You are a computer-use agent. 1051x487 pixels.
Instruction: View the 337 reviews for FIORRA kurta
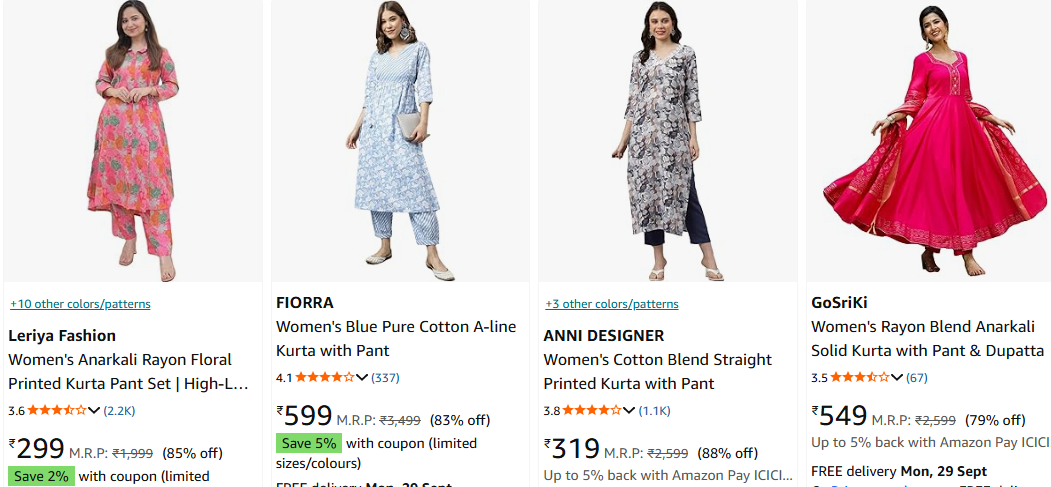[385, 377]
